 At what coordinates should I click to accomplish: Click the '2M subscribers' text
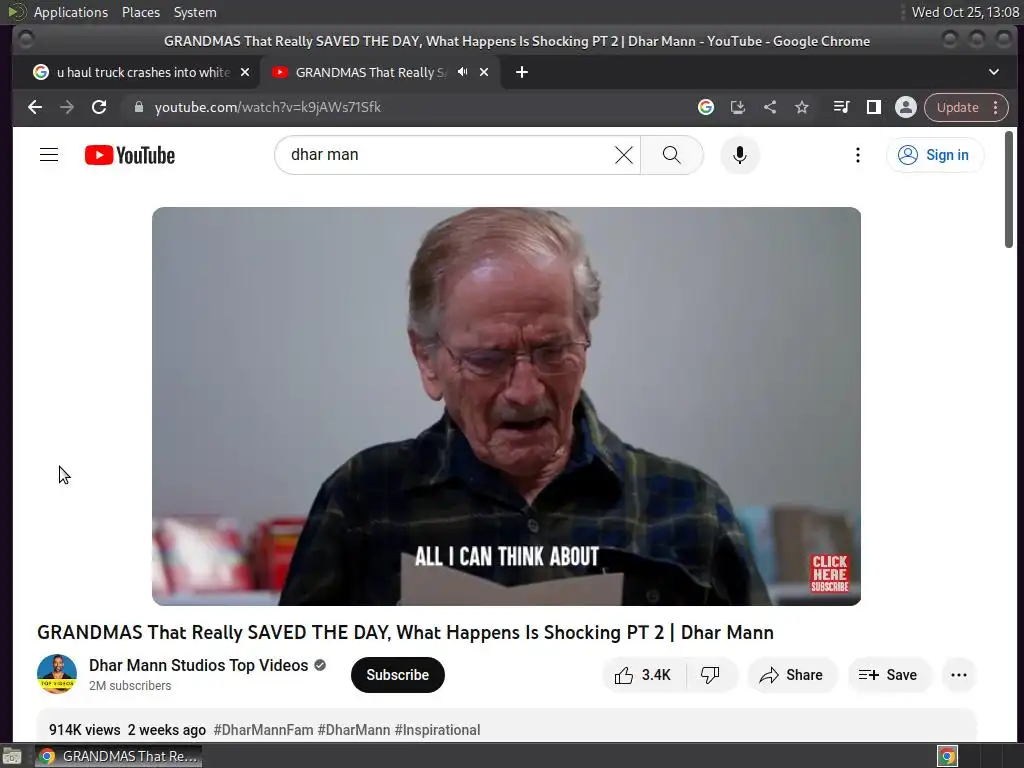coord(130,685)
